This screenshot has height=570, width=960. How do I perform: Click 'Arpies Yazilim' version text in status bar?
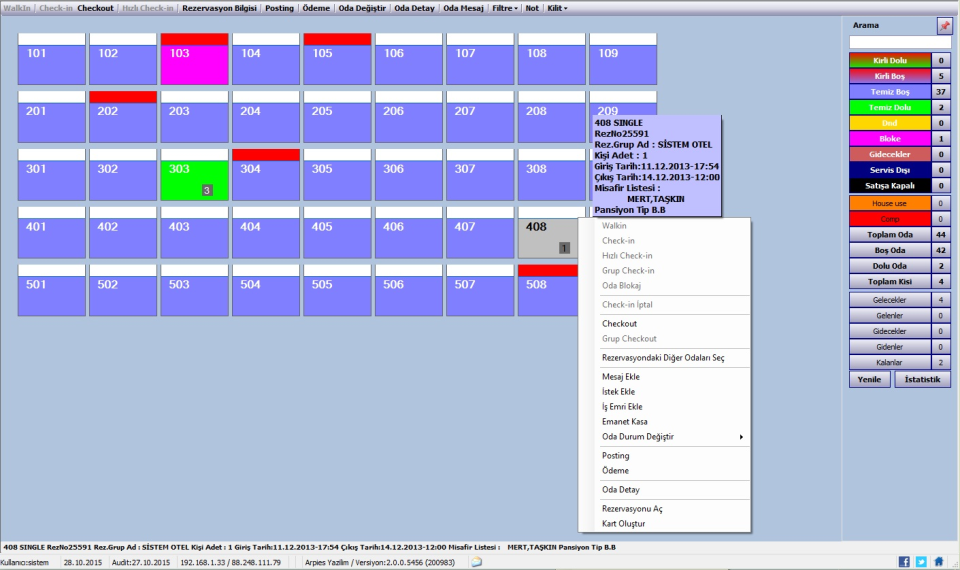(380, 562)
